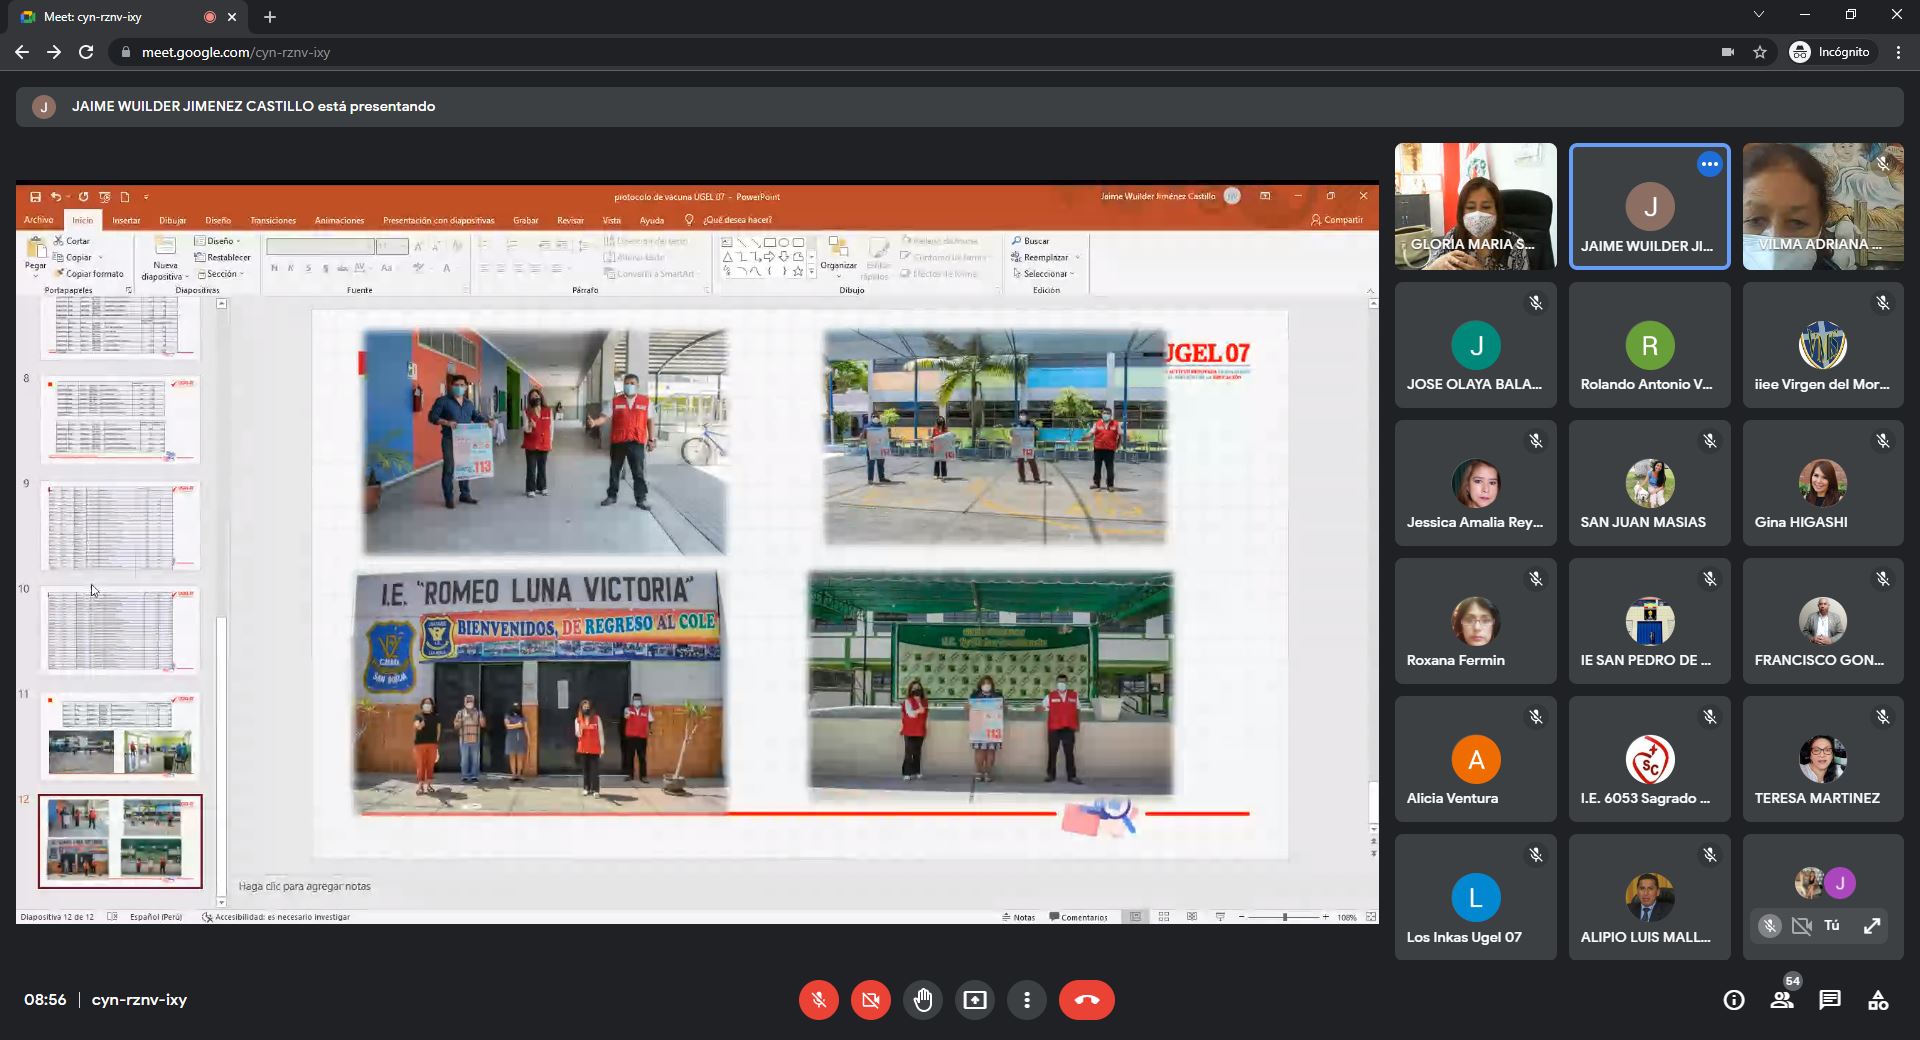Click the Insertar tab in the PowerPoint ribbon
This screenshot has width=1920, height=1040.
[x=126, y=220]
